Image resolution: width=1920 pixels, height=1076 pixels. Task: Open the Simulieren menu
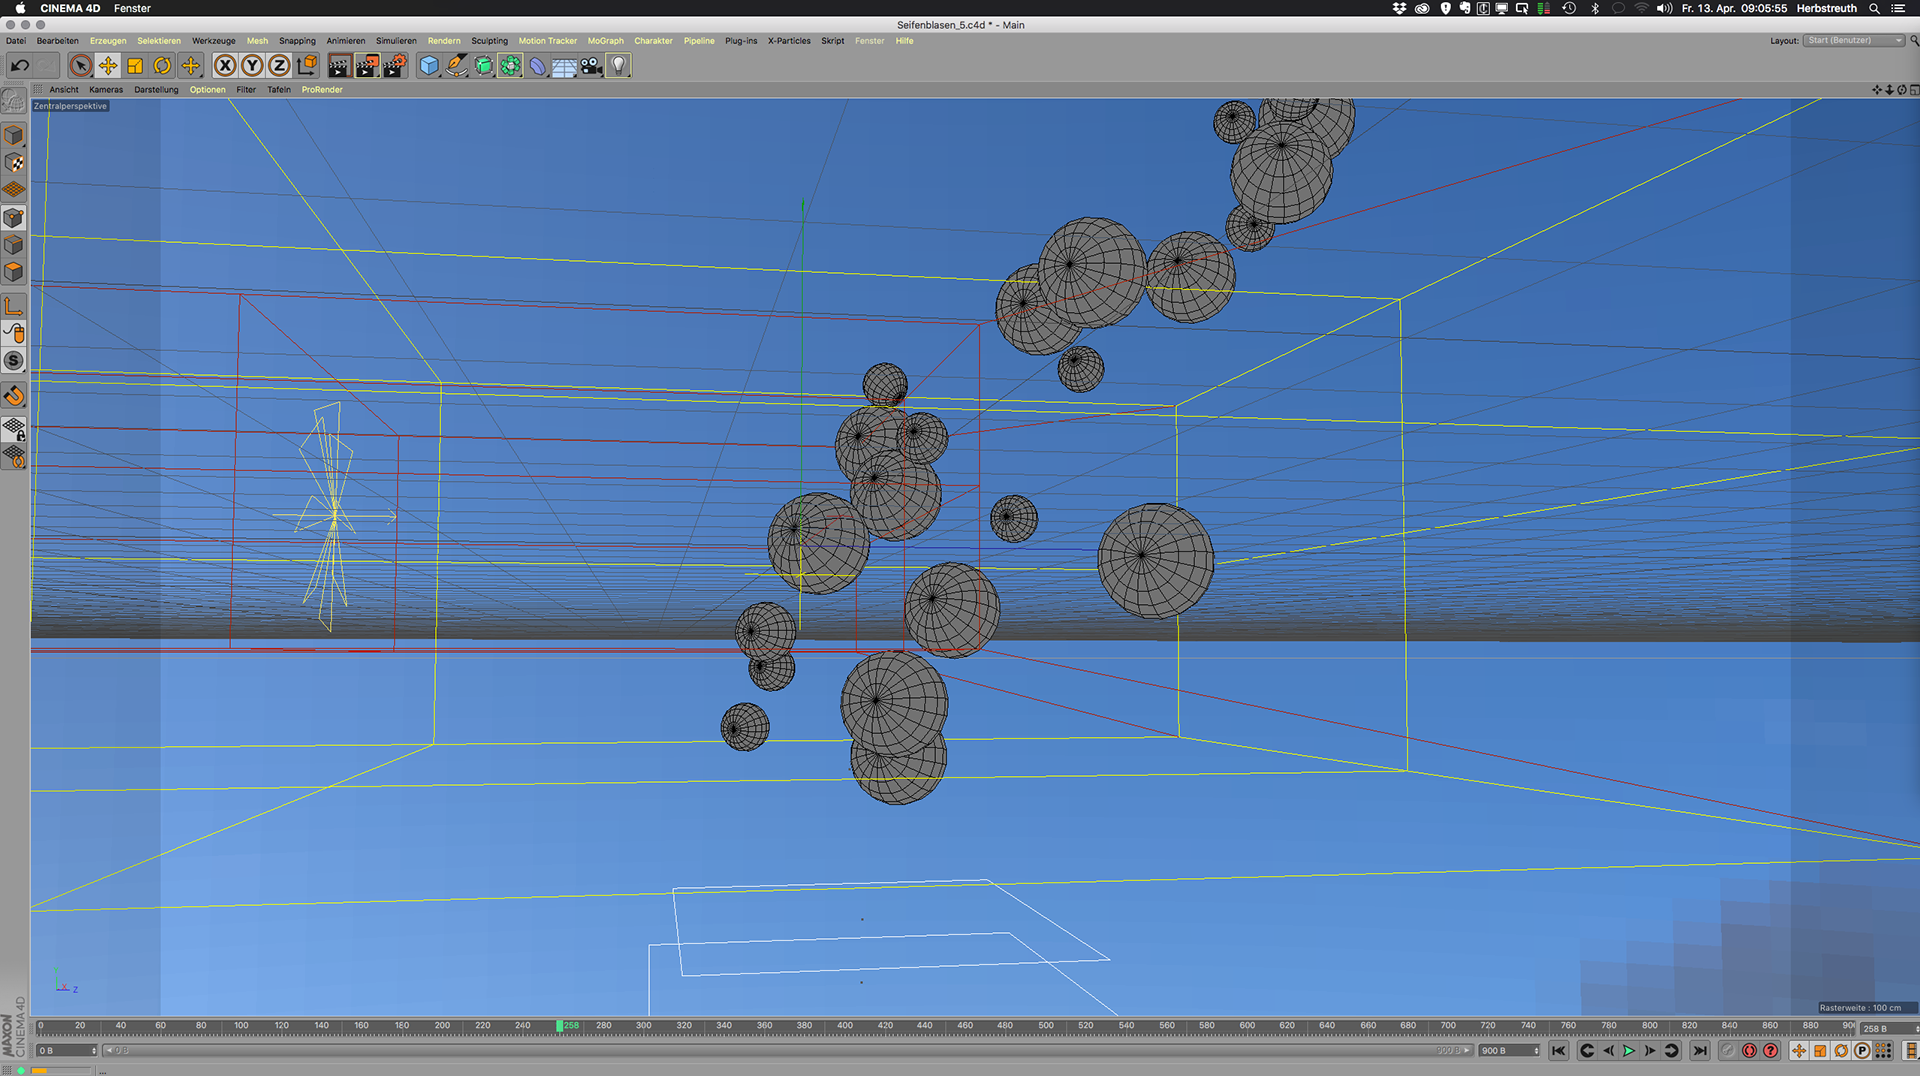(396, 41)
